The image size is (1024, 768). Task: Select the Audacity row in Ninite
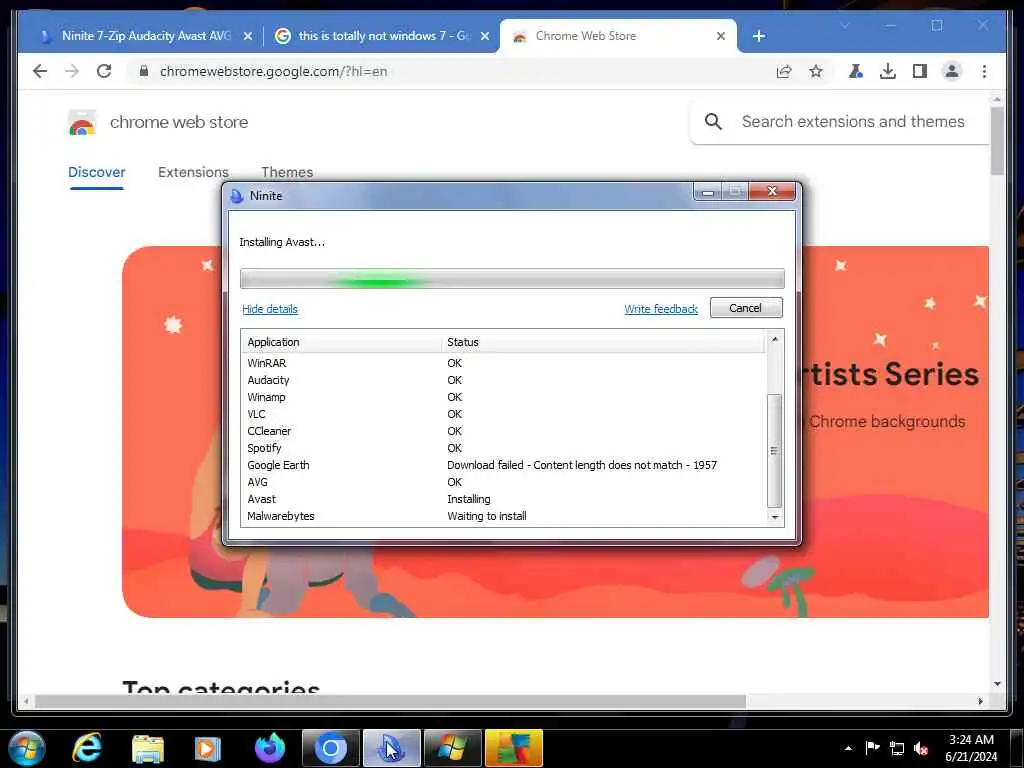[504, 380]
